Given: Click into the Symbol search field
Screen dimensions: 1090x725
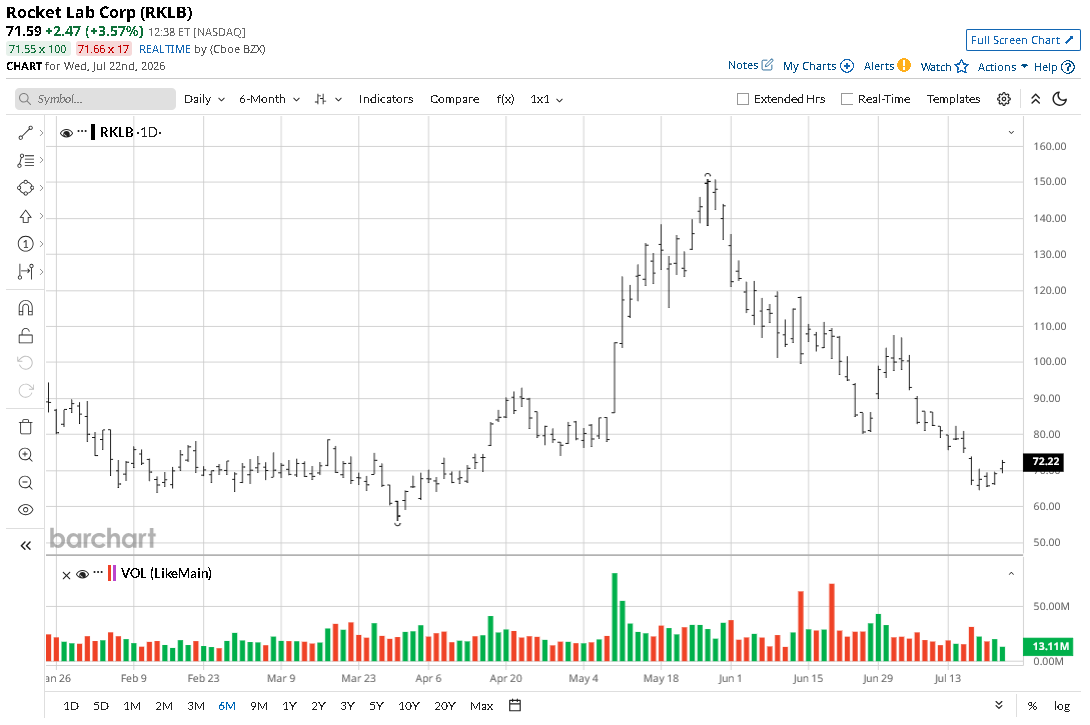Looking at the screenshot, I should point(95,99).
